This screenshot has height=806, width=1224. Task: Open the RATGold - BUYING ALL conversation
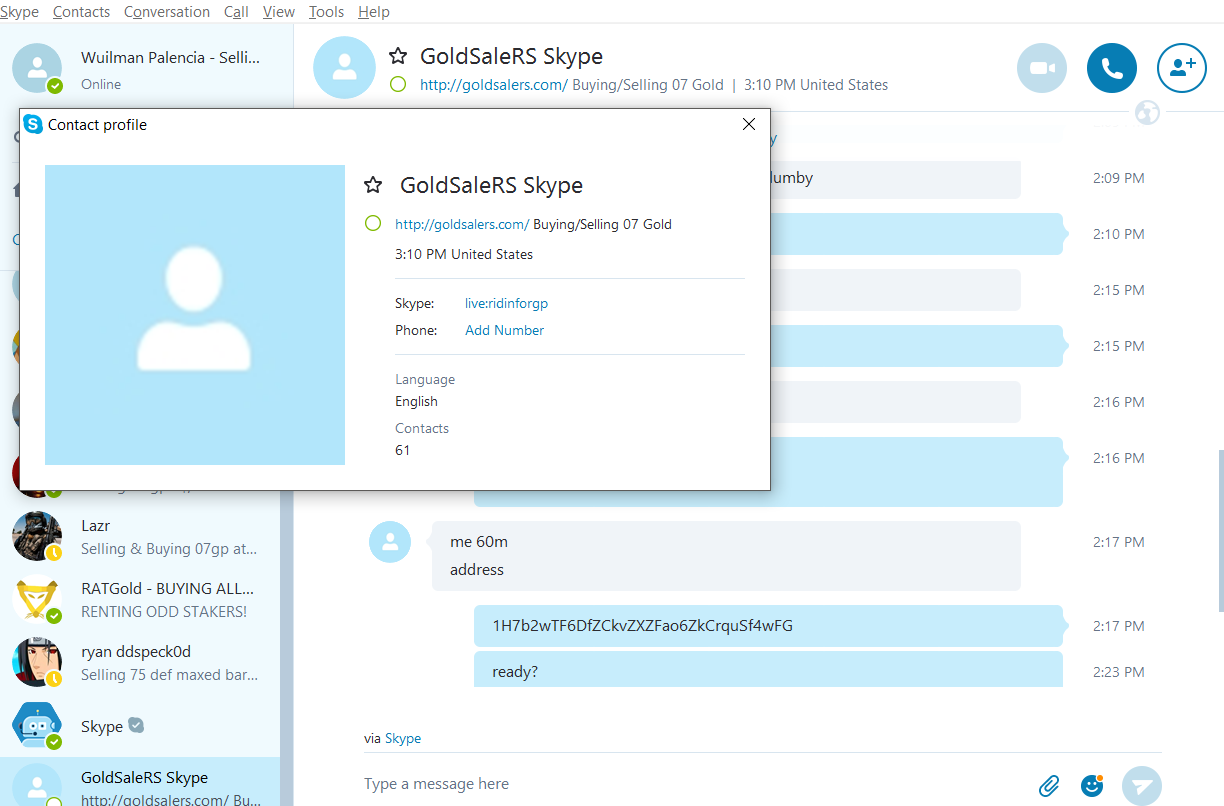point(140,600)
